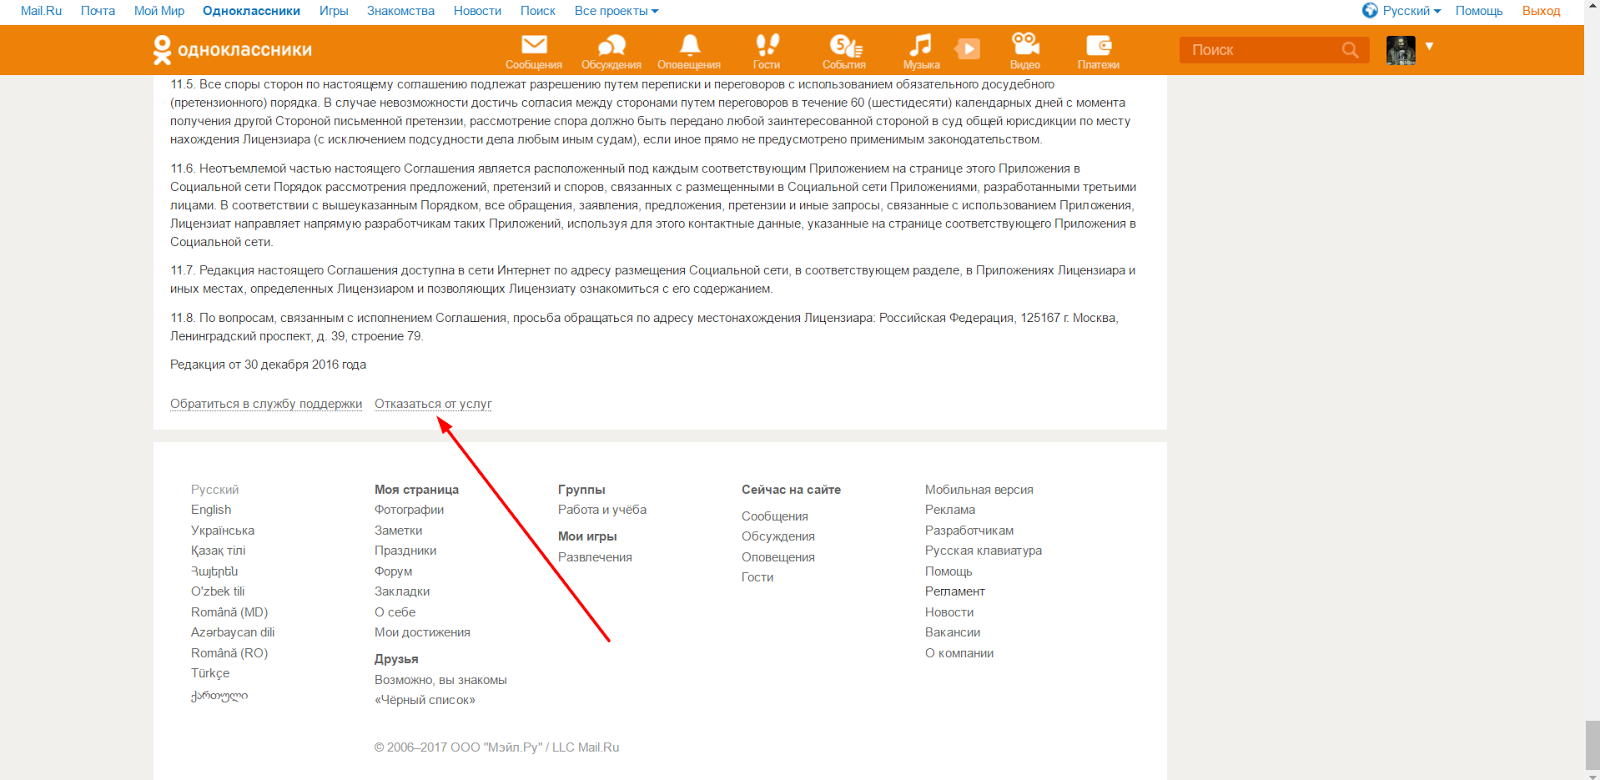1600x780 pixels.
Task: Open Знакомства in the top bar
Action: tap(401, 11)
